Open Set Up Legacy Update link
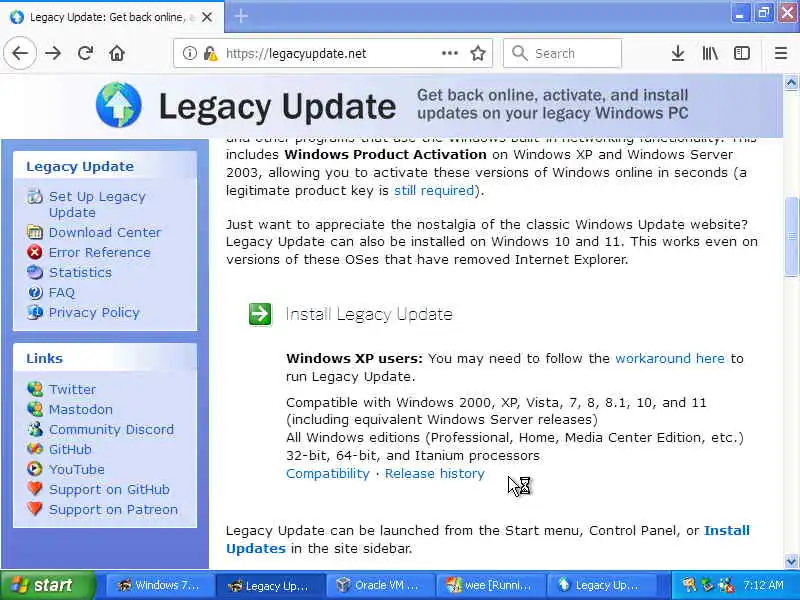This screenshot has width=800, height=600. click(x=97, y=204)
